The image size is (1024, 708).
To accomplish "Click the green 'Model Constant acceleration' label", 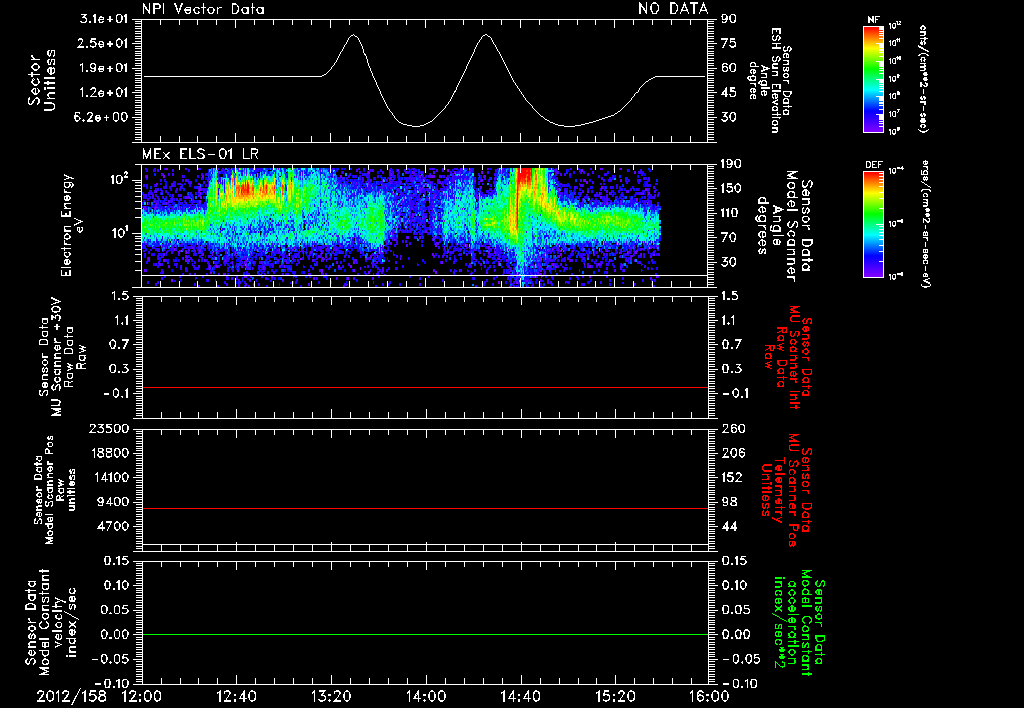I will click(799, 623).
